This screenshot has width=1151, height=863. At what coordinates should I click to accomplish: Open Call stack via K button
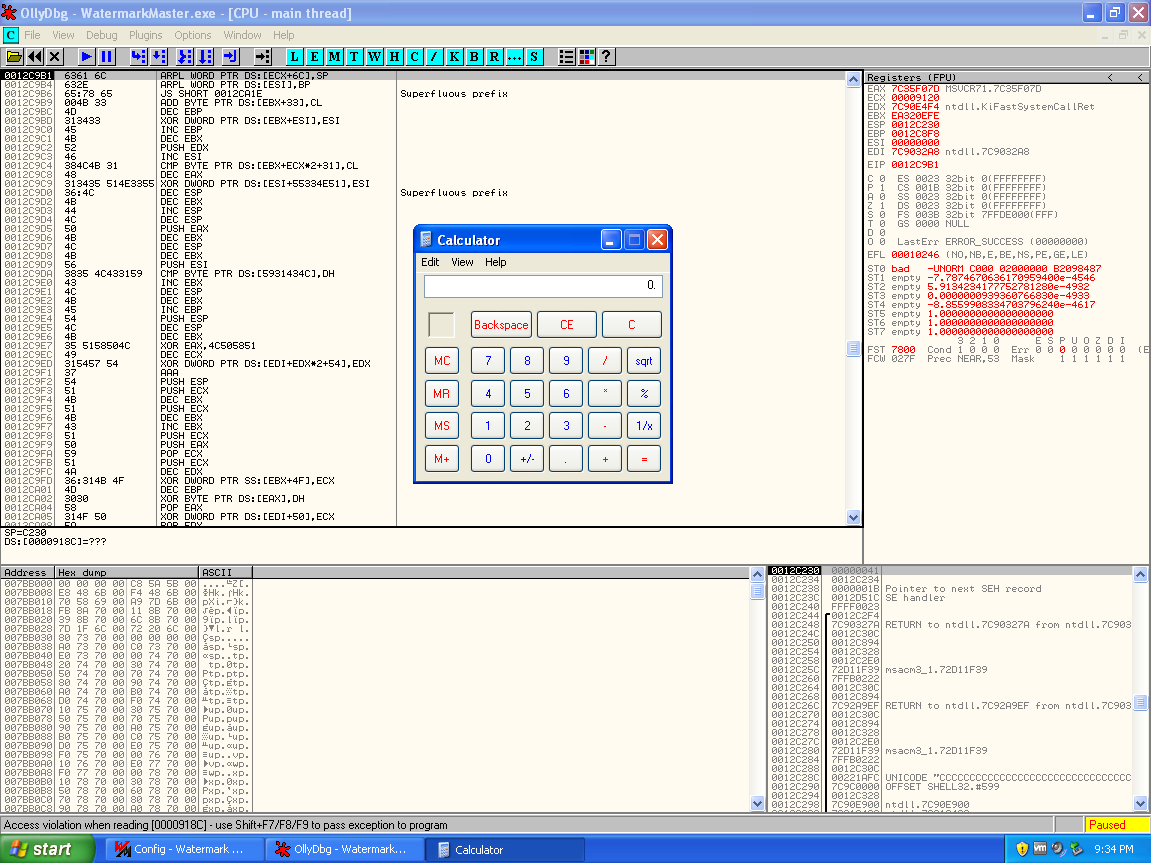[454, 57]
